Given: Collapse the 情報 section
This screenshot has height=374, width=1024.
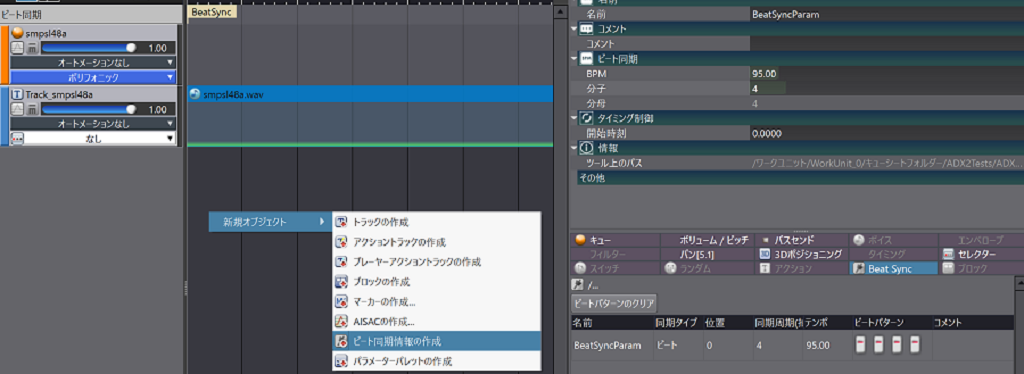Looking at the screenshot, I should [574, 148].
